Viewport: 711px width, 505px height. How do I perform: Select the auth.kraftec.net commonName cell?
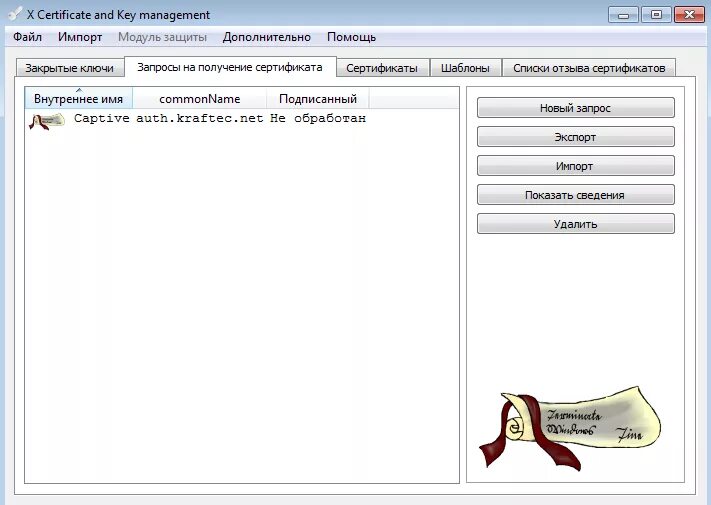pyautogui.click(x=200, y=118)
